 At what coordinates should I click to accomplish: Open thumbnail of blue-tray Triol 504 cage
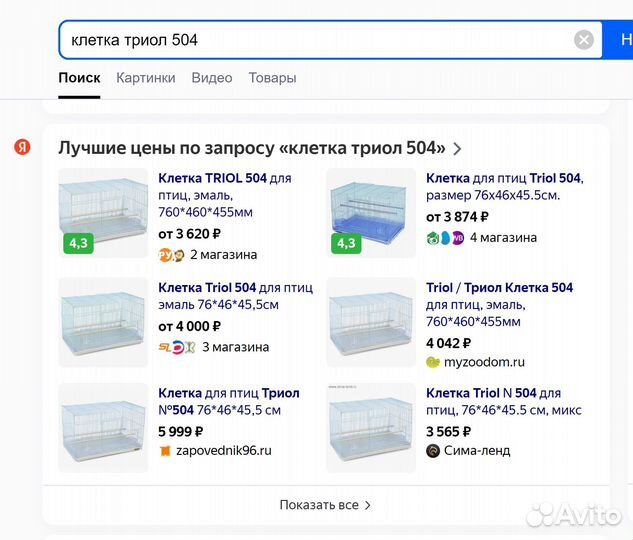pyautogui.click(x=371, y=213)
